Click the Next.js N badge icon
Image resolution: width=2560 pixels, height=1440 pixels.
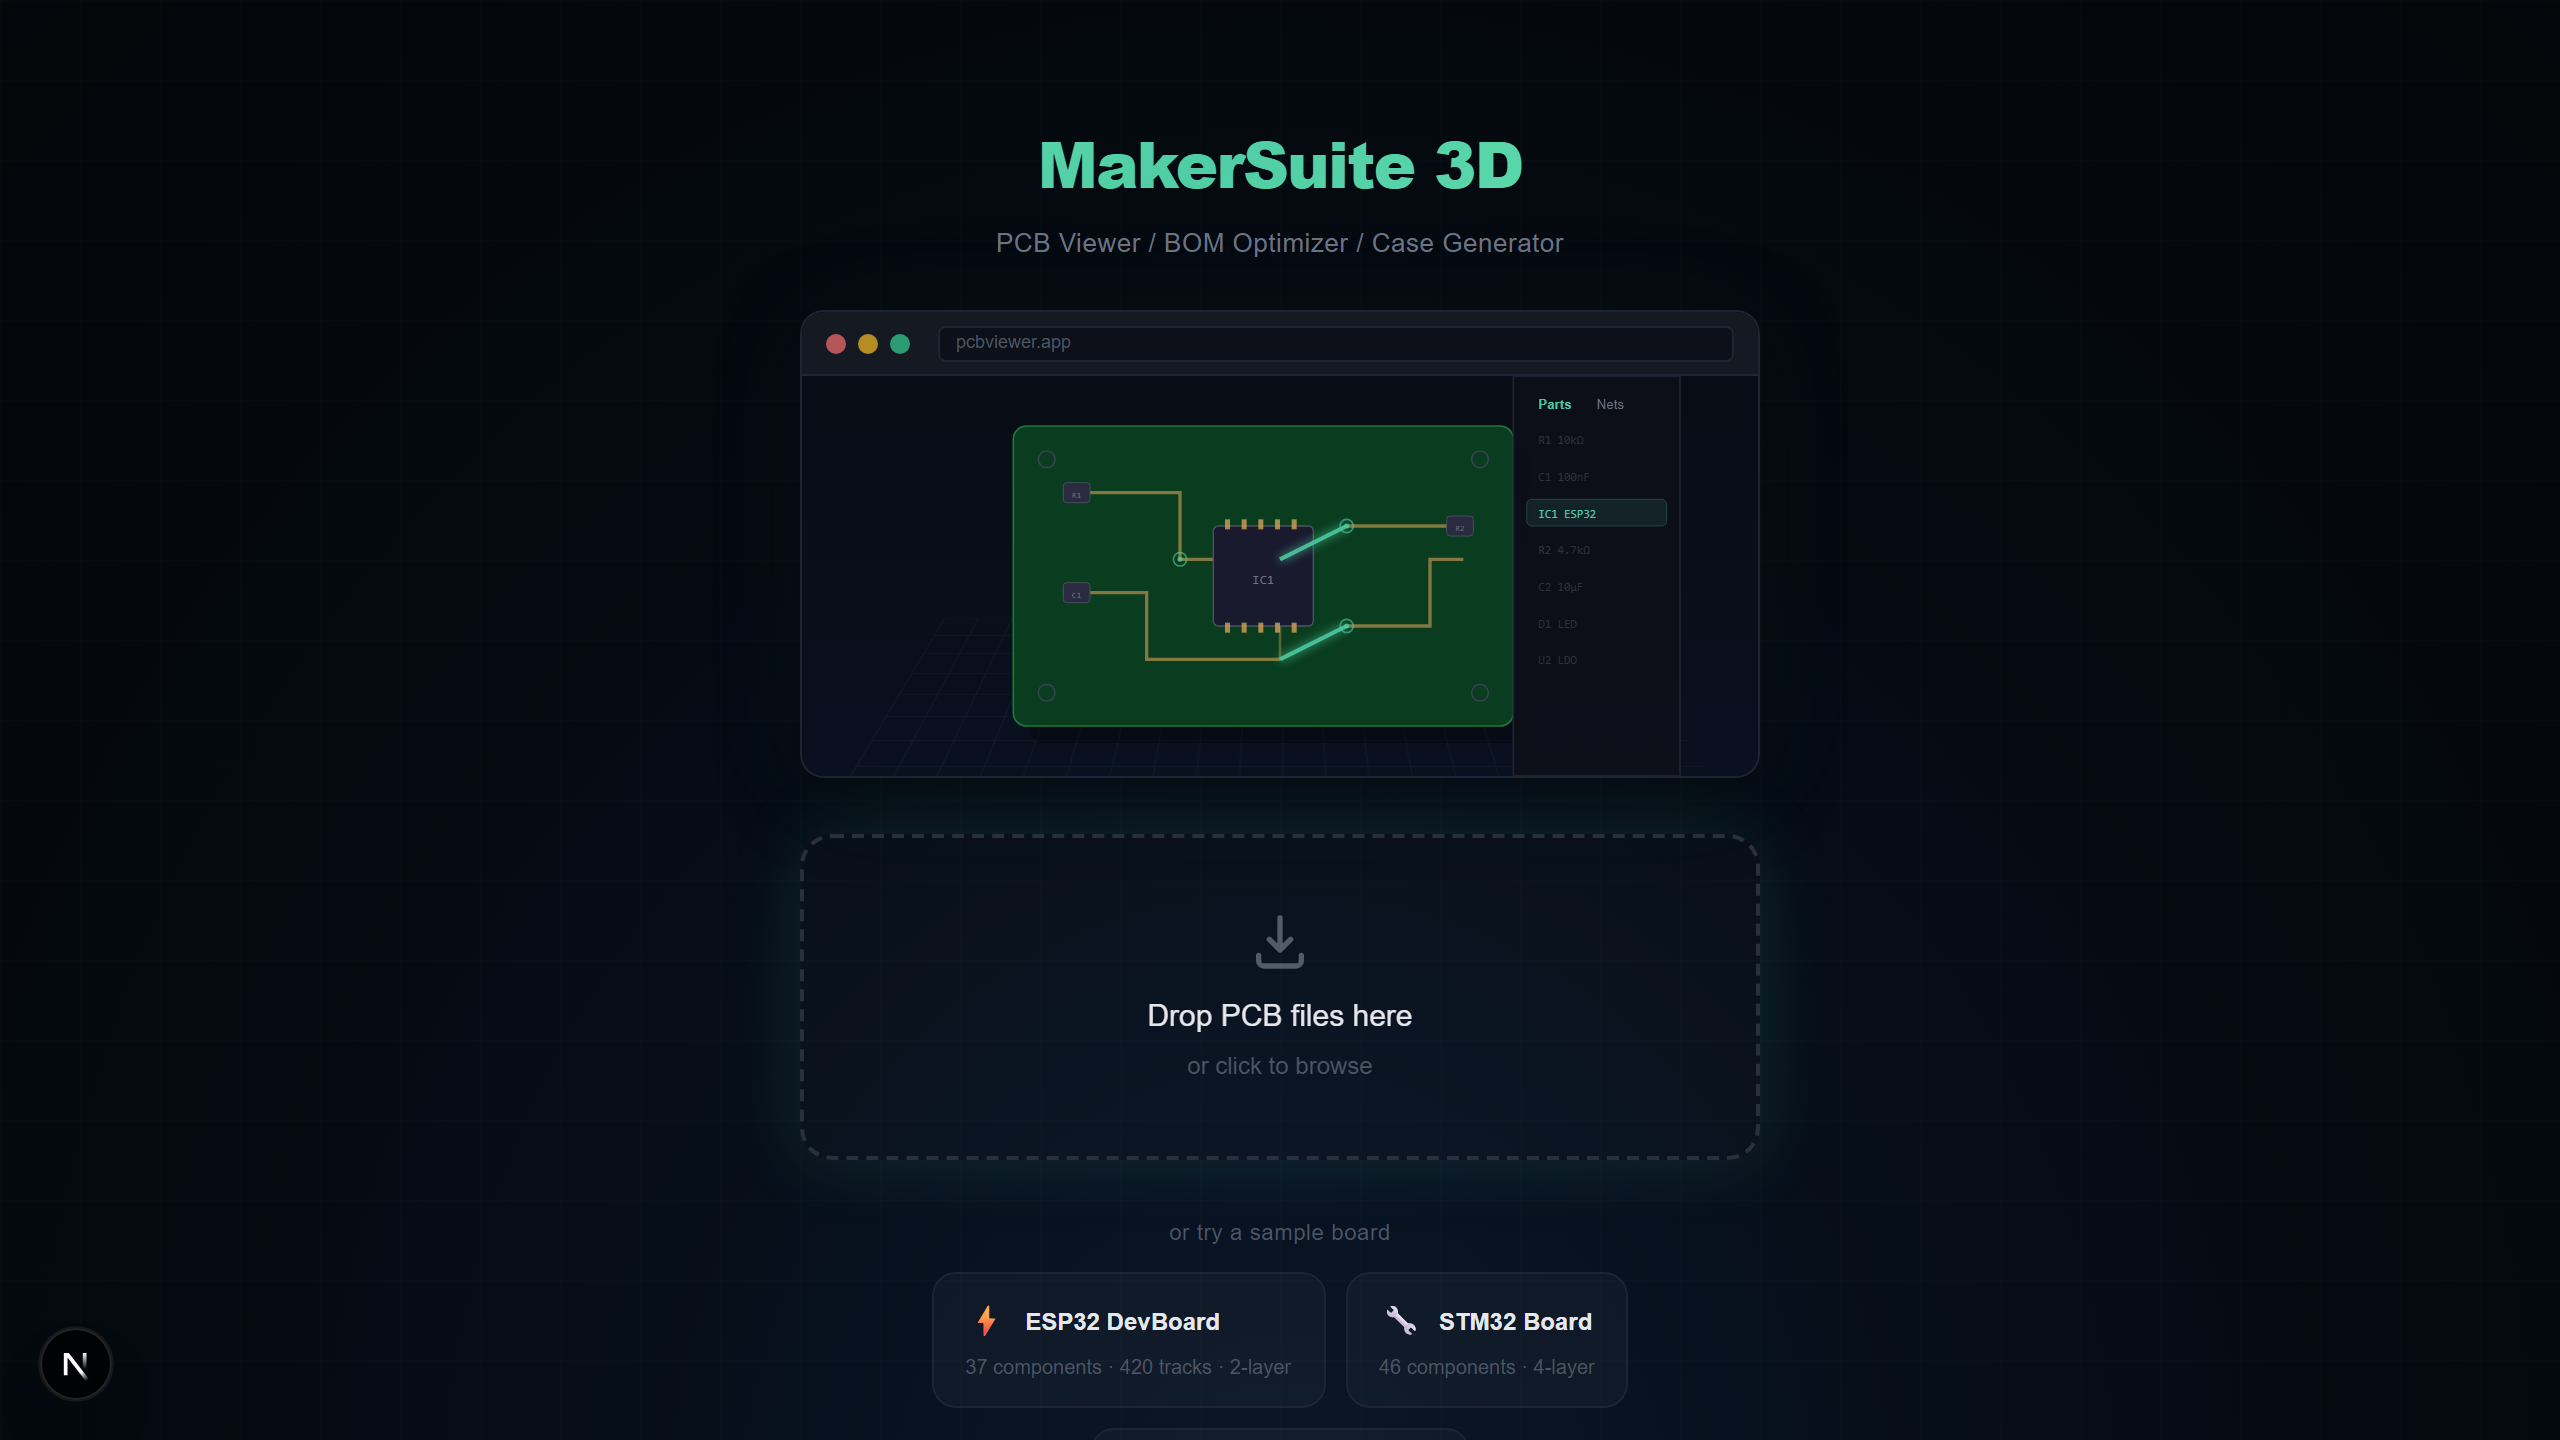(x=76, y=1364)
